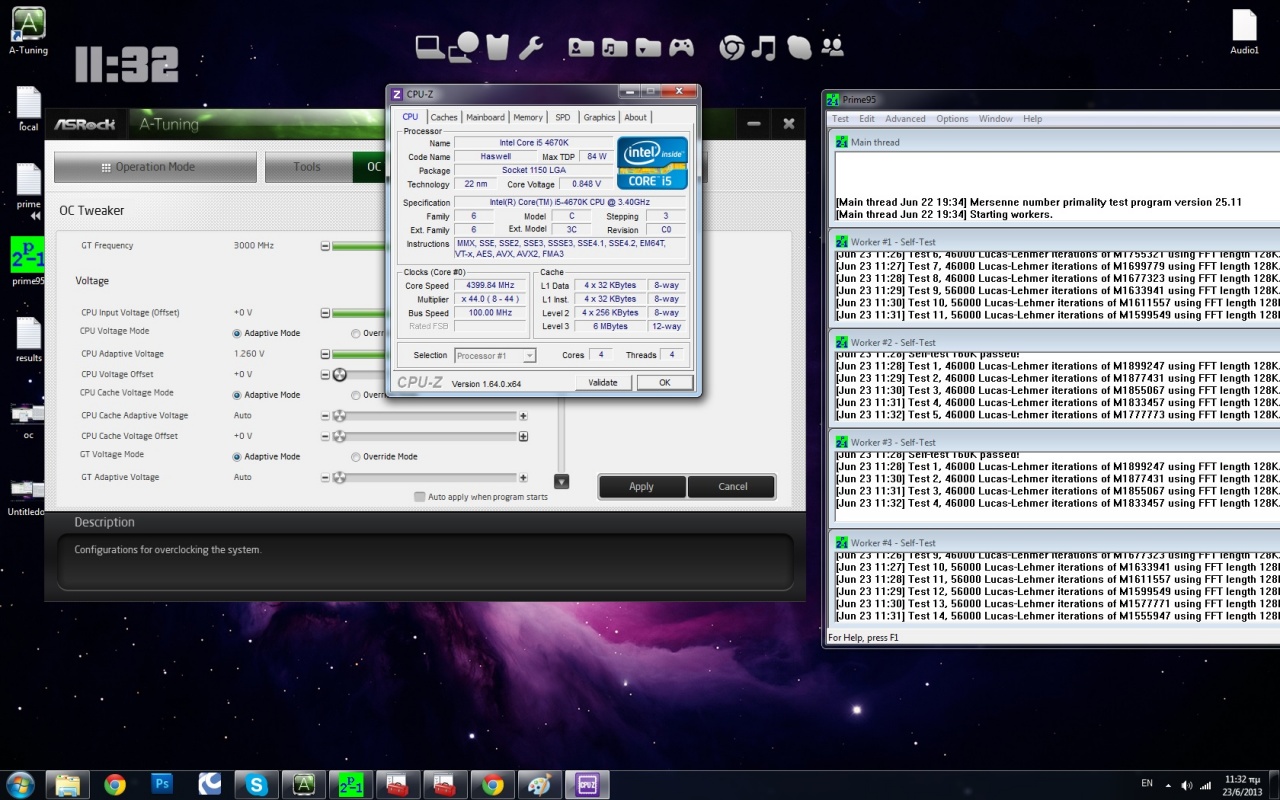Open the About tab in CPU-Z
Screen dimensions: 1280x800
tap(636, 117)
